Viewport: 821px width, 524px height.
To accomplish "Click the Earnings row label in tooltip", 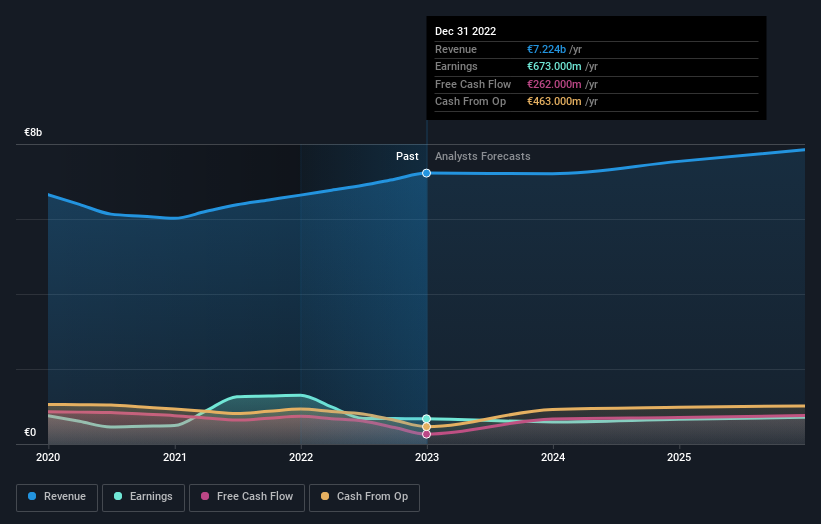I will pyautogui.click(x=456, y=66).
